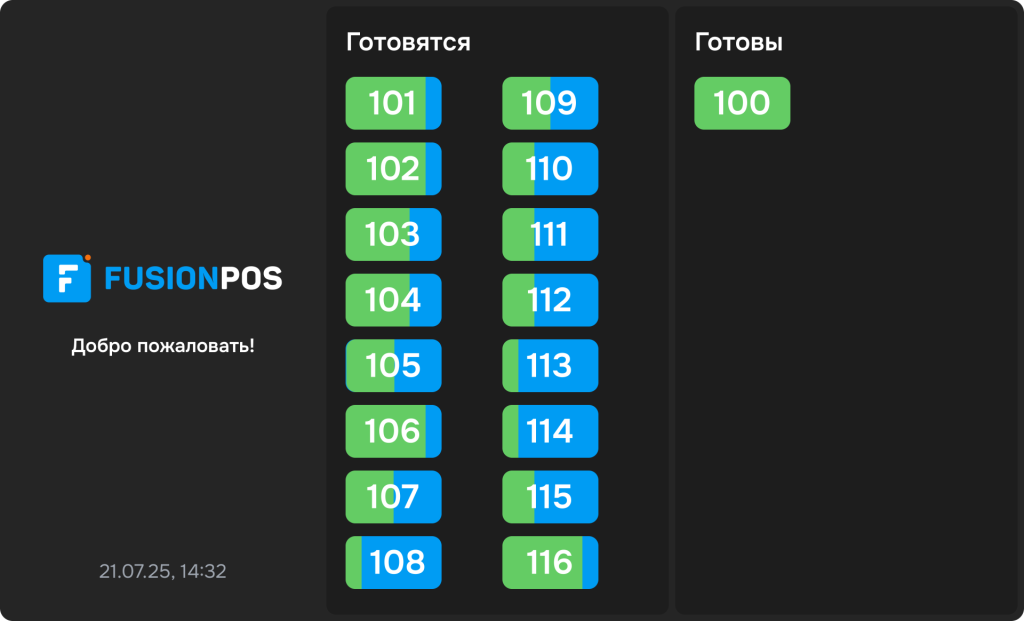Click the FusionPOS logo icon

tap(67, 278)
